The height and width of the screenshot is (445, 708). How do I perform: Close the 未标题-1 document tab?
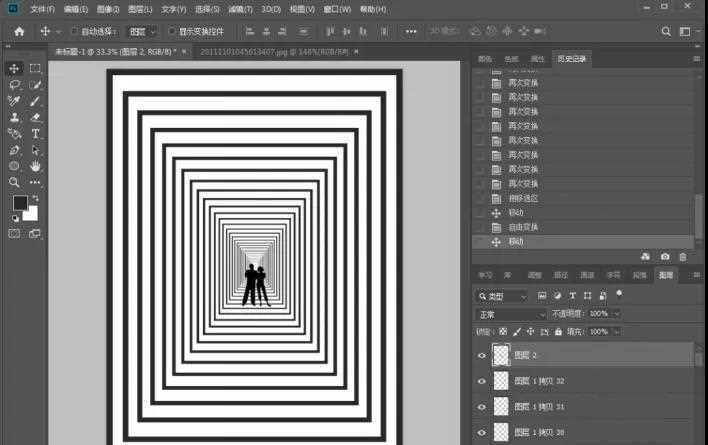[x=184, y=52]
